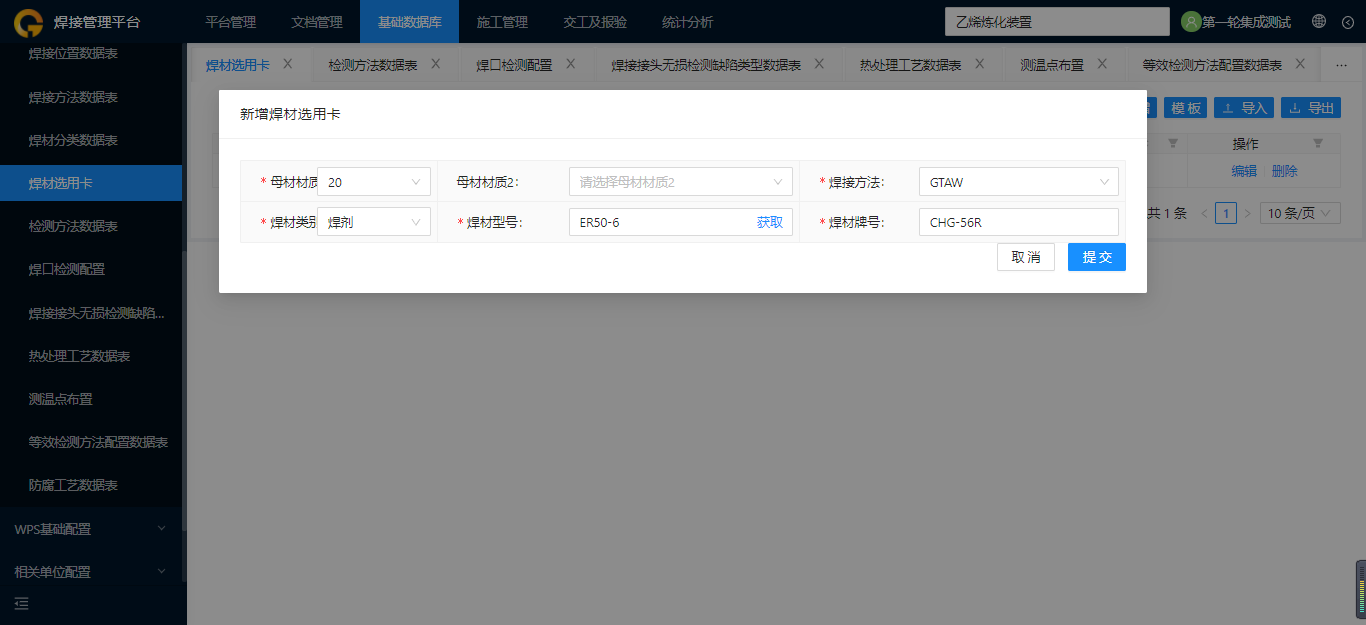Click the filter icon left of the 操作 column
Screen dimensions: 1366x625
point(1173,144)
